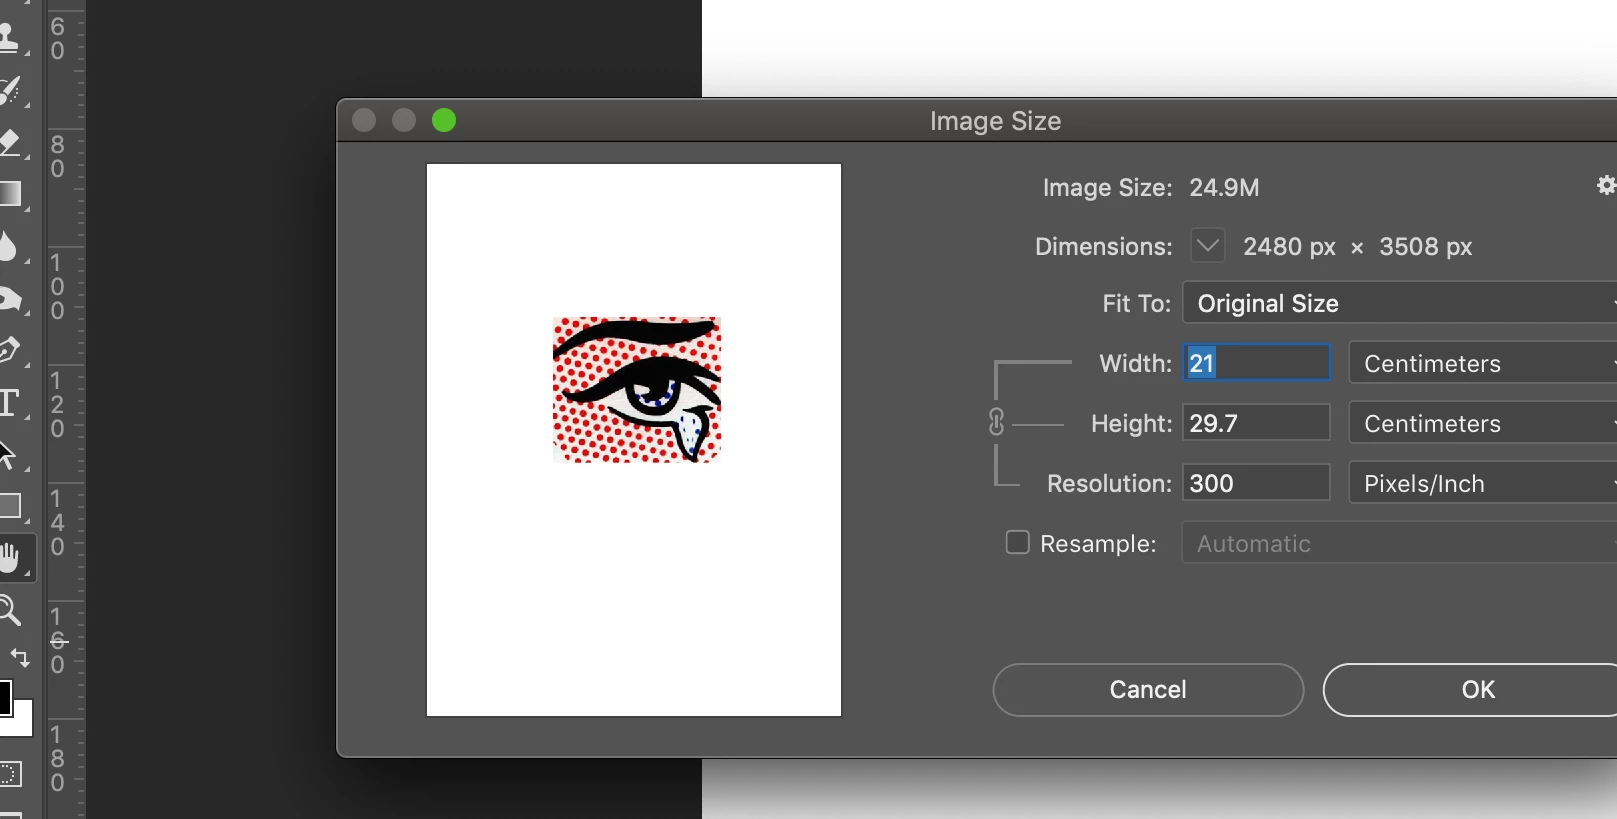The height and width of the screenshot is (819, 1617).
Task: Click the Resolution label
Action: pos(1109,484)
